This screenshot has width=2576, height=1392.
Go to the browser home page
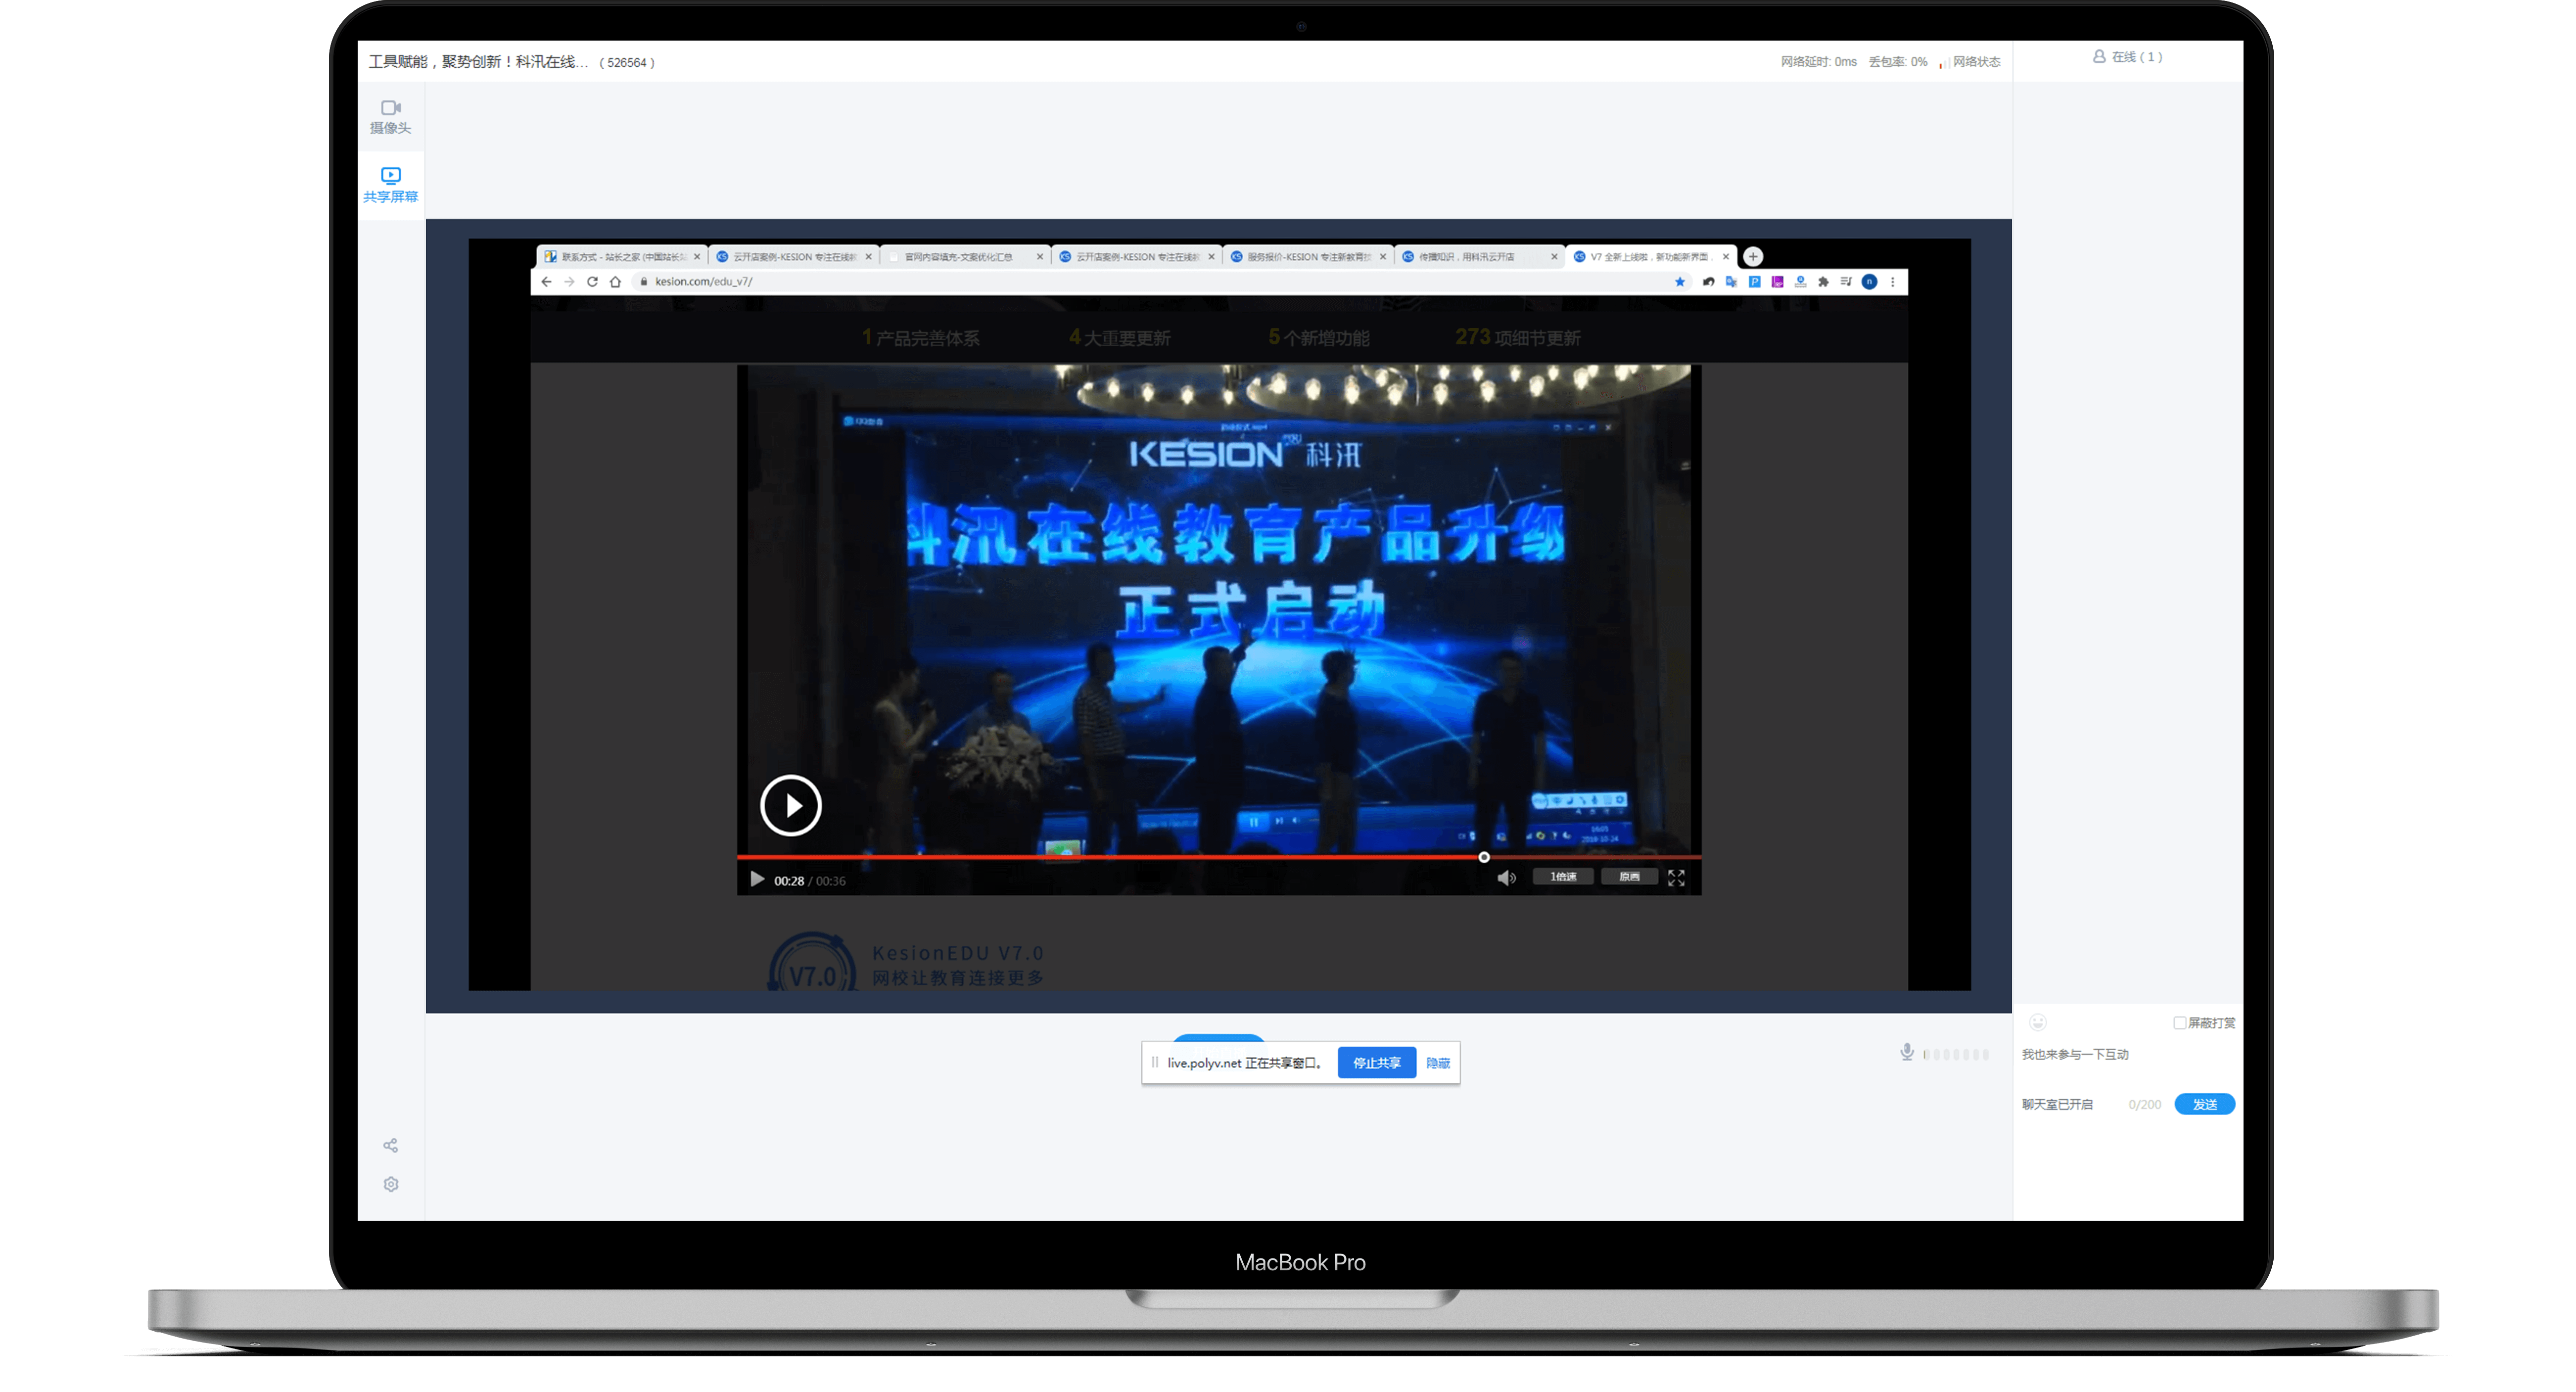pyautogui.click(x=615, y=282)
